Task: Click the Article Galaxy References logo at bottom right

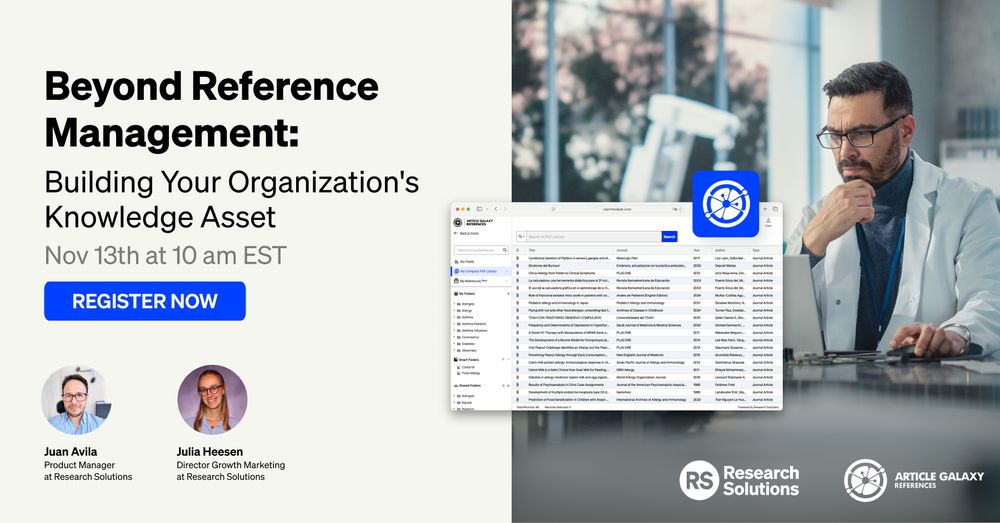Action: (x=914, y=480)
